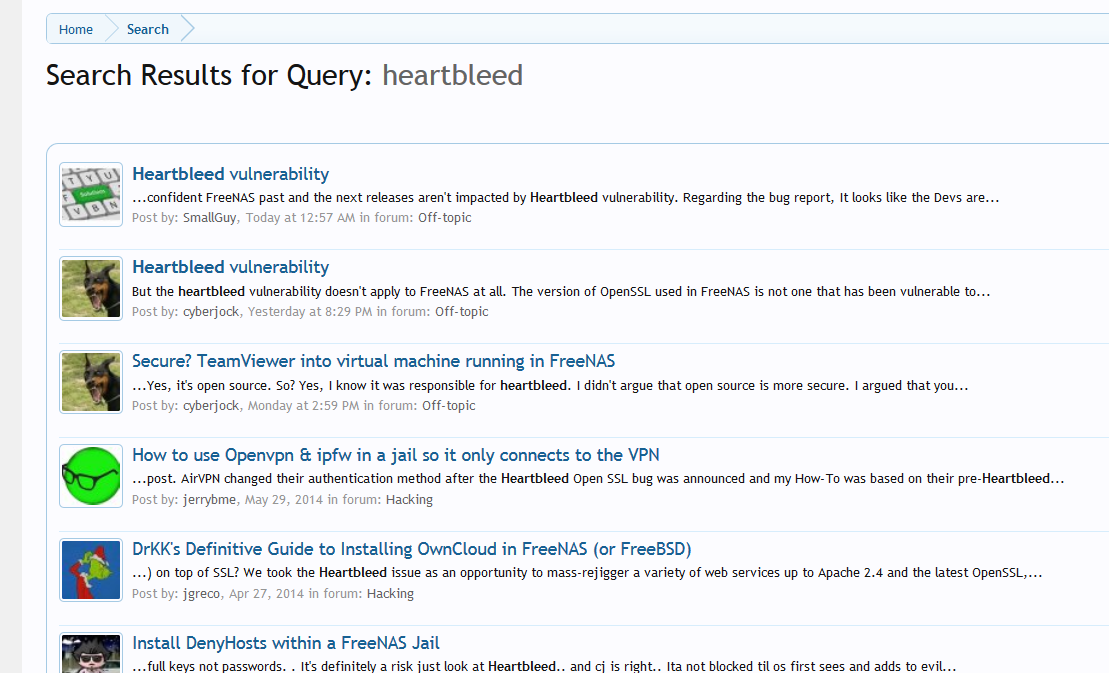Open jerrybme's green glasses avatar

91,476
